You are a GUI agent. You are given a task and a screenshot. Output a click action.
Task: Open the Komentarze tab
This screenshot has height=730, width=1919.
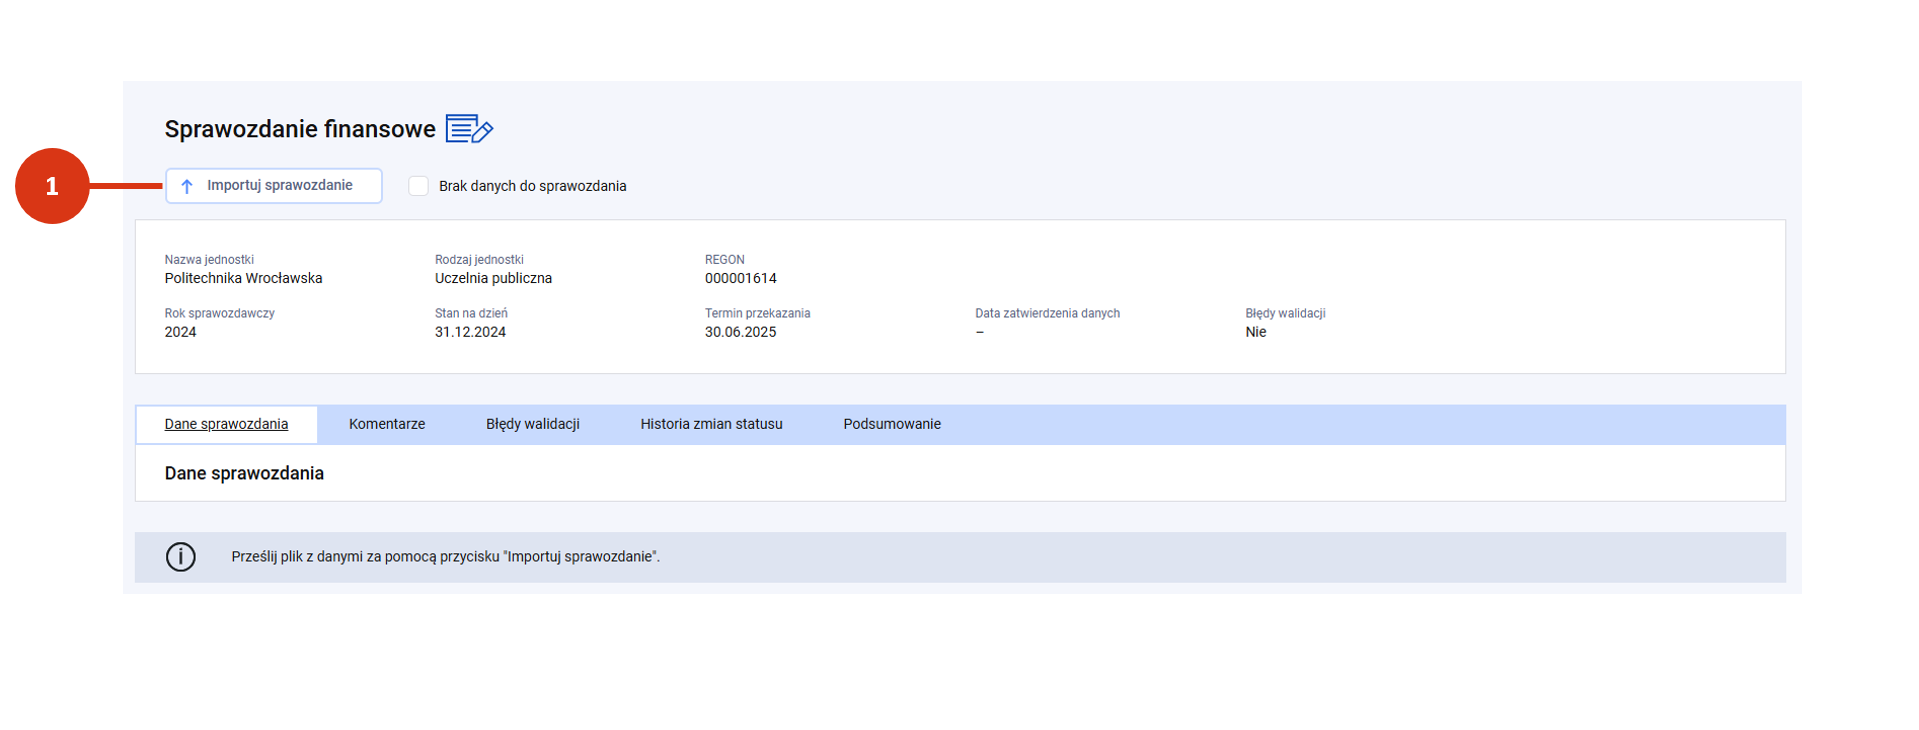pyautogui.click(x=387, y=424)
